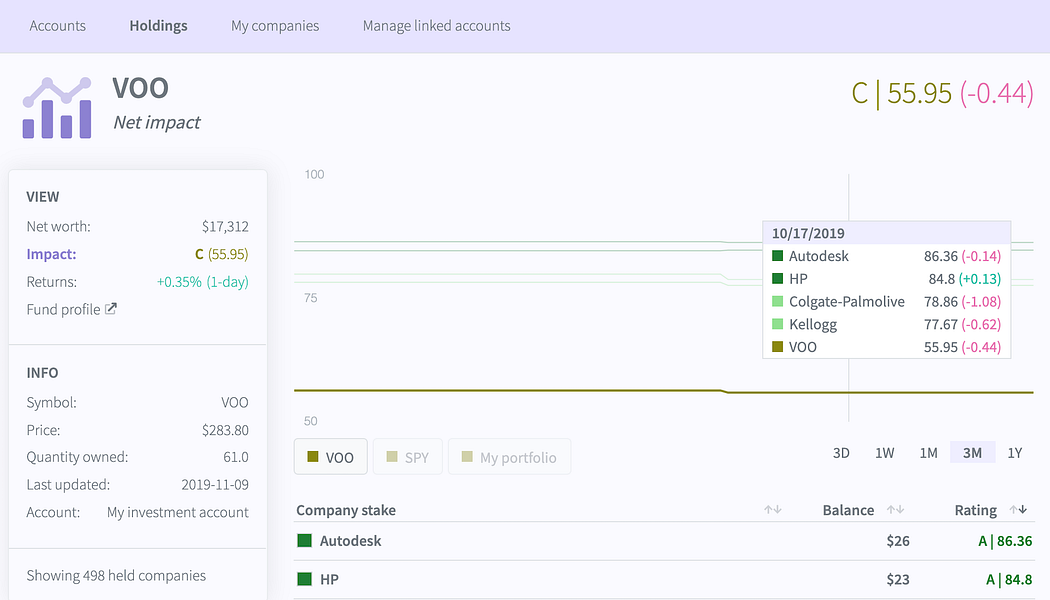The image size is (1050, 600).
Task: Click My investment account value
Action: tap(177, 512)
